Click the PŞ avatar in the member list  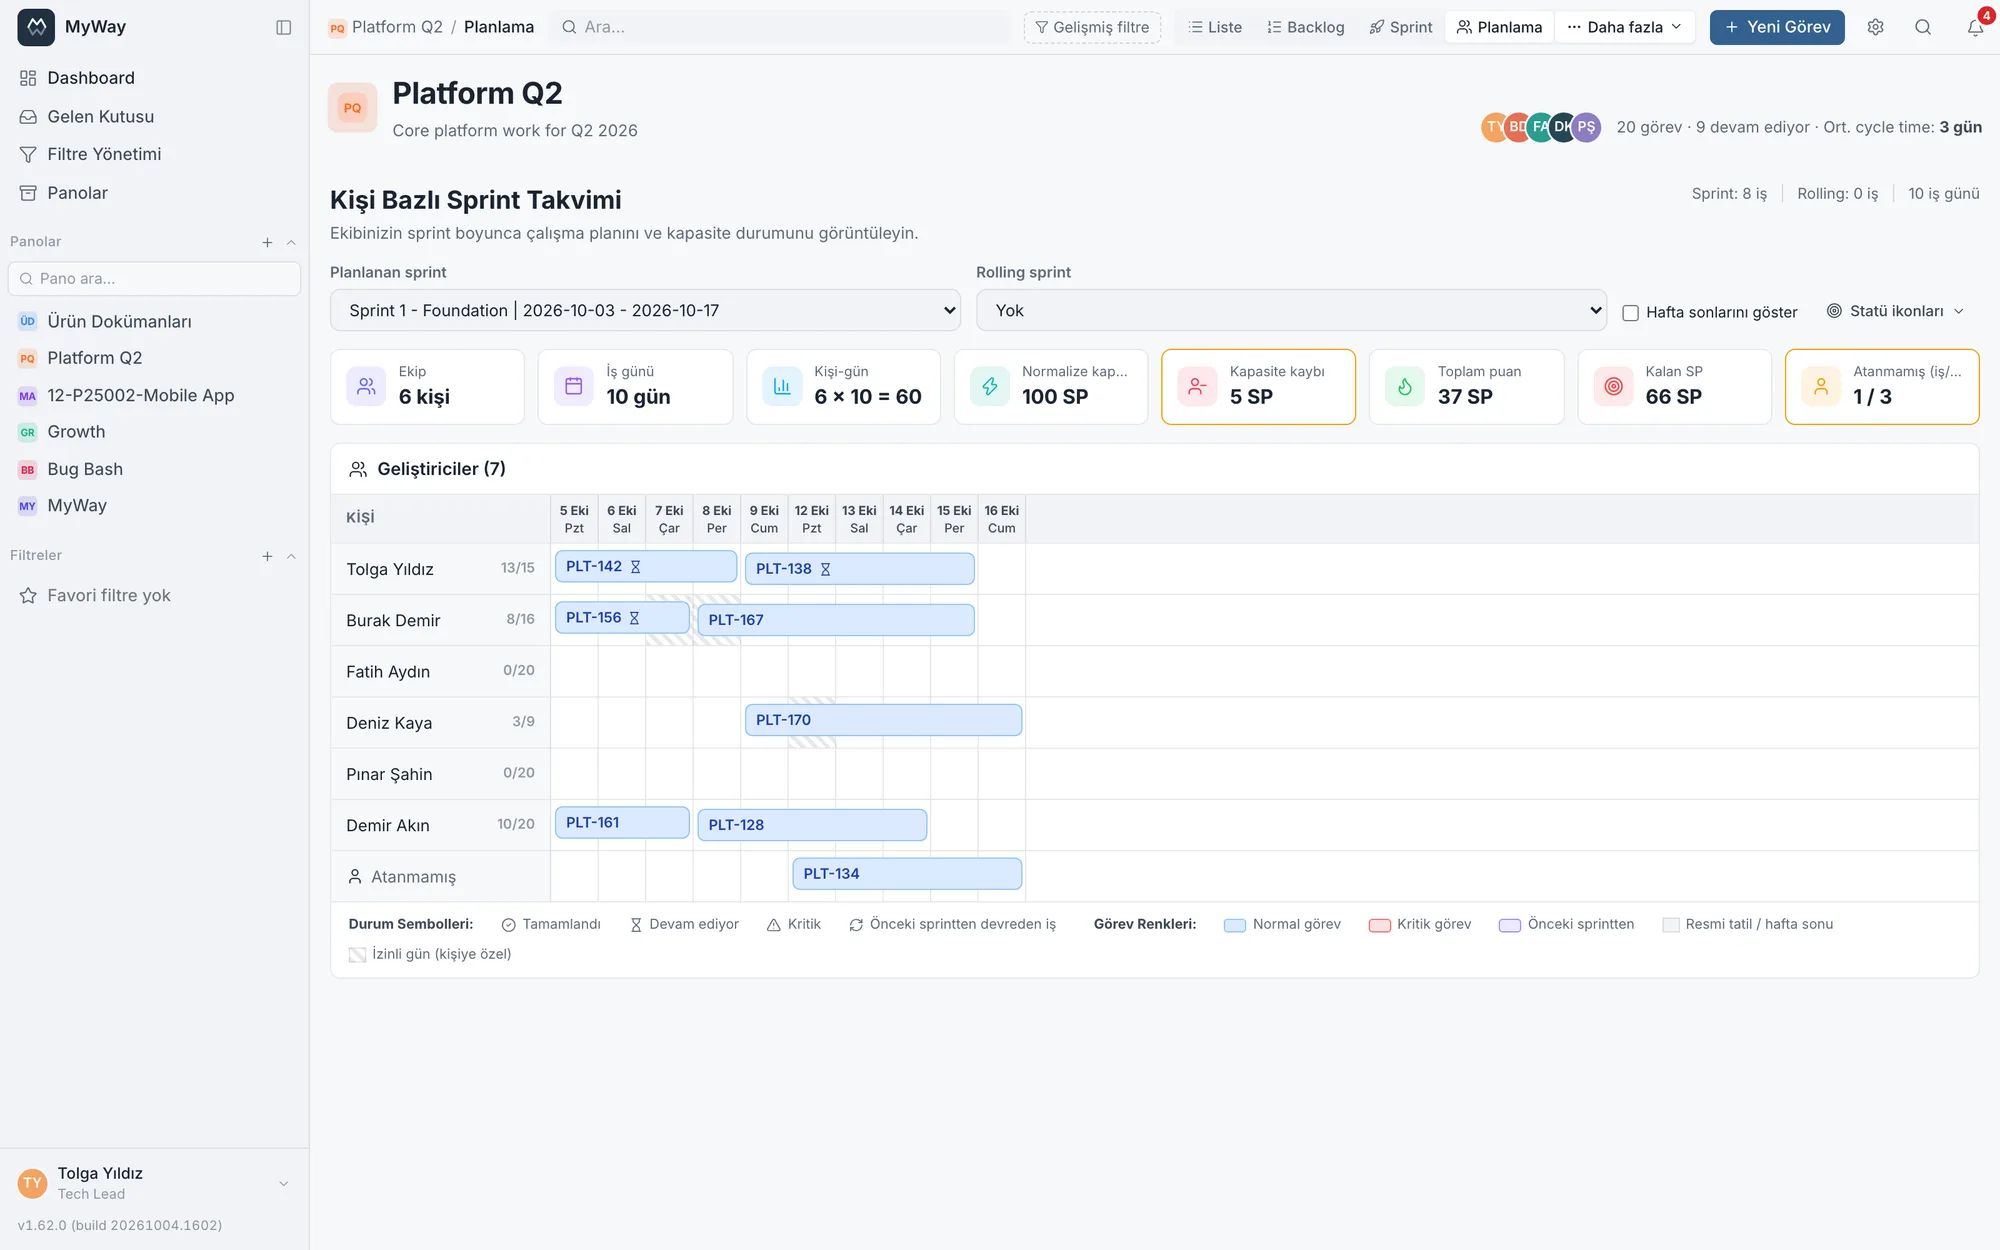(x=1586, y=127)
